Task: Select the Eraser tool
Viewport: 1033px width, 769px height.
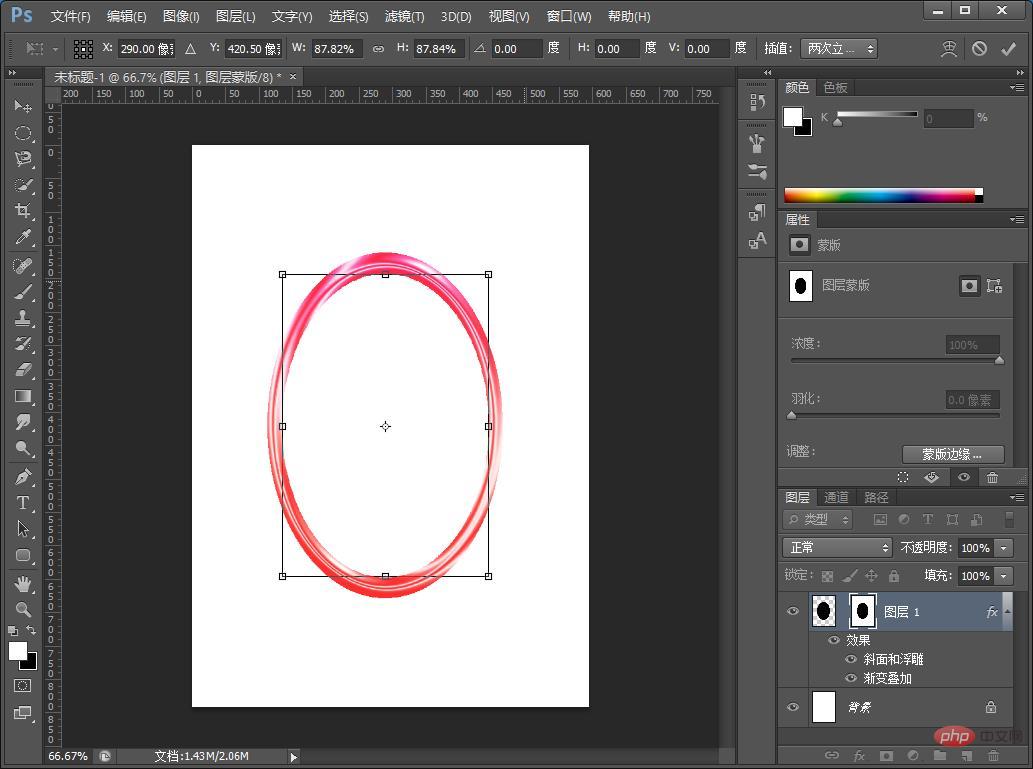Action: tap(23, 370)
